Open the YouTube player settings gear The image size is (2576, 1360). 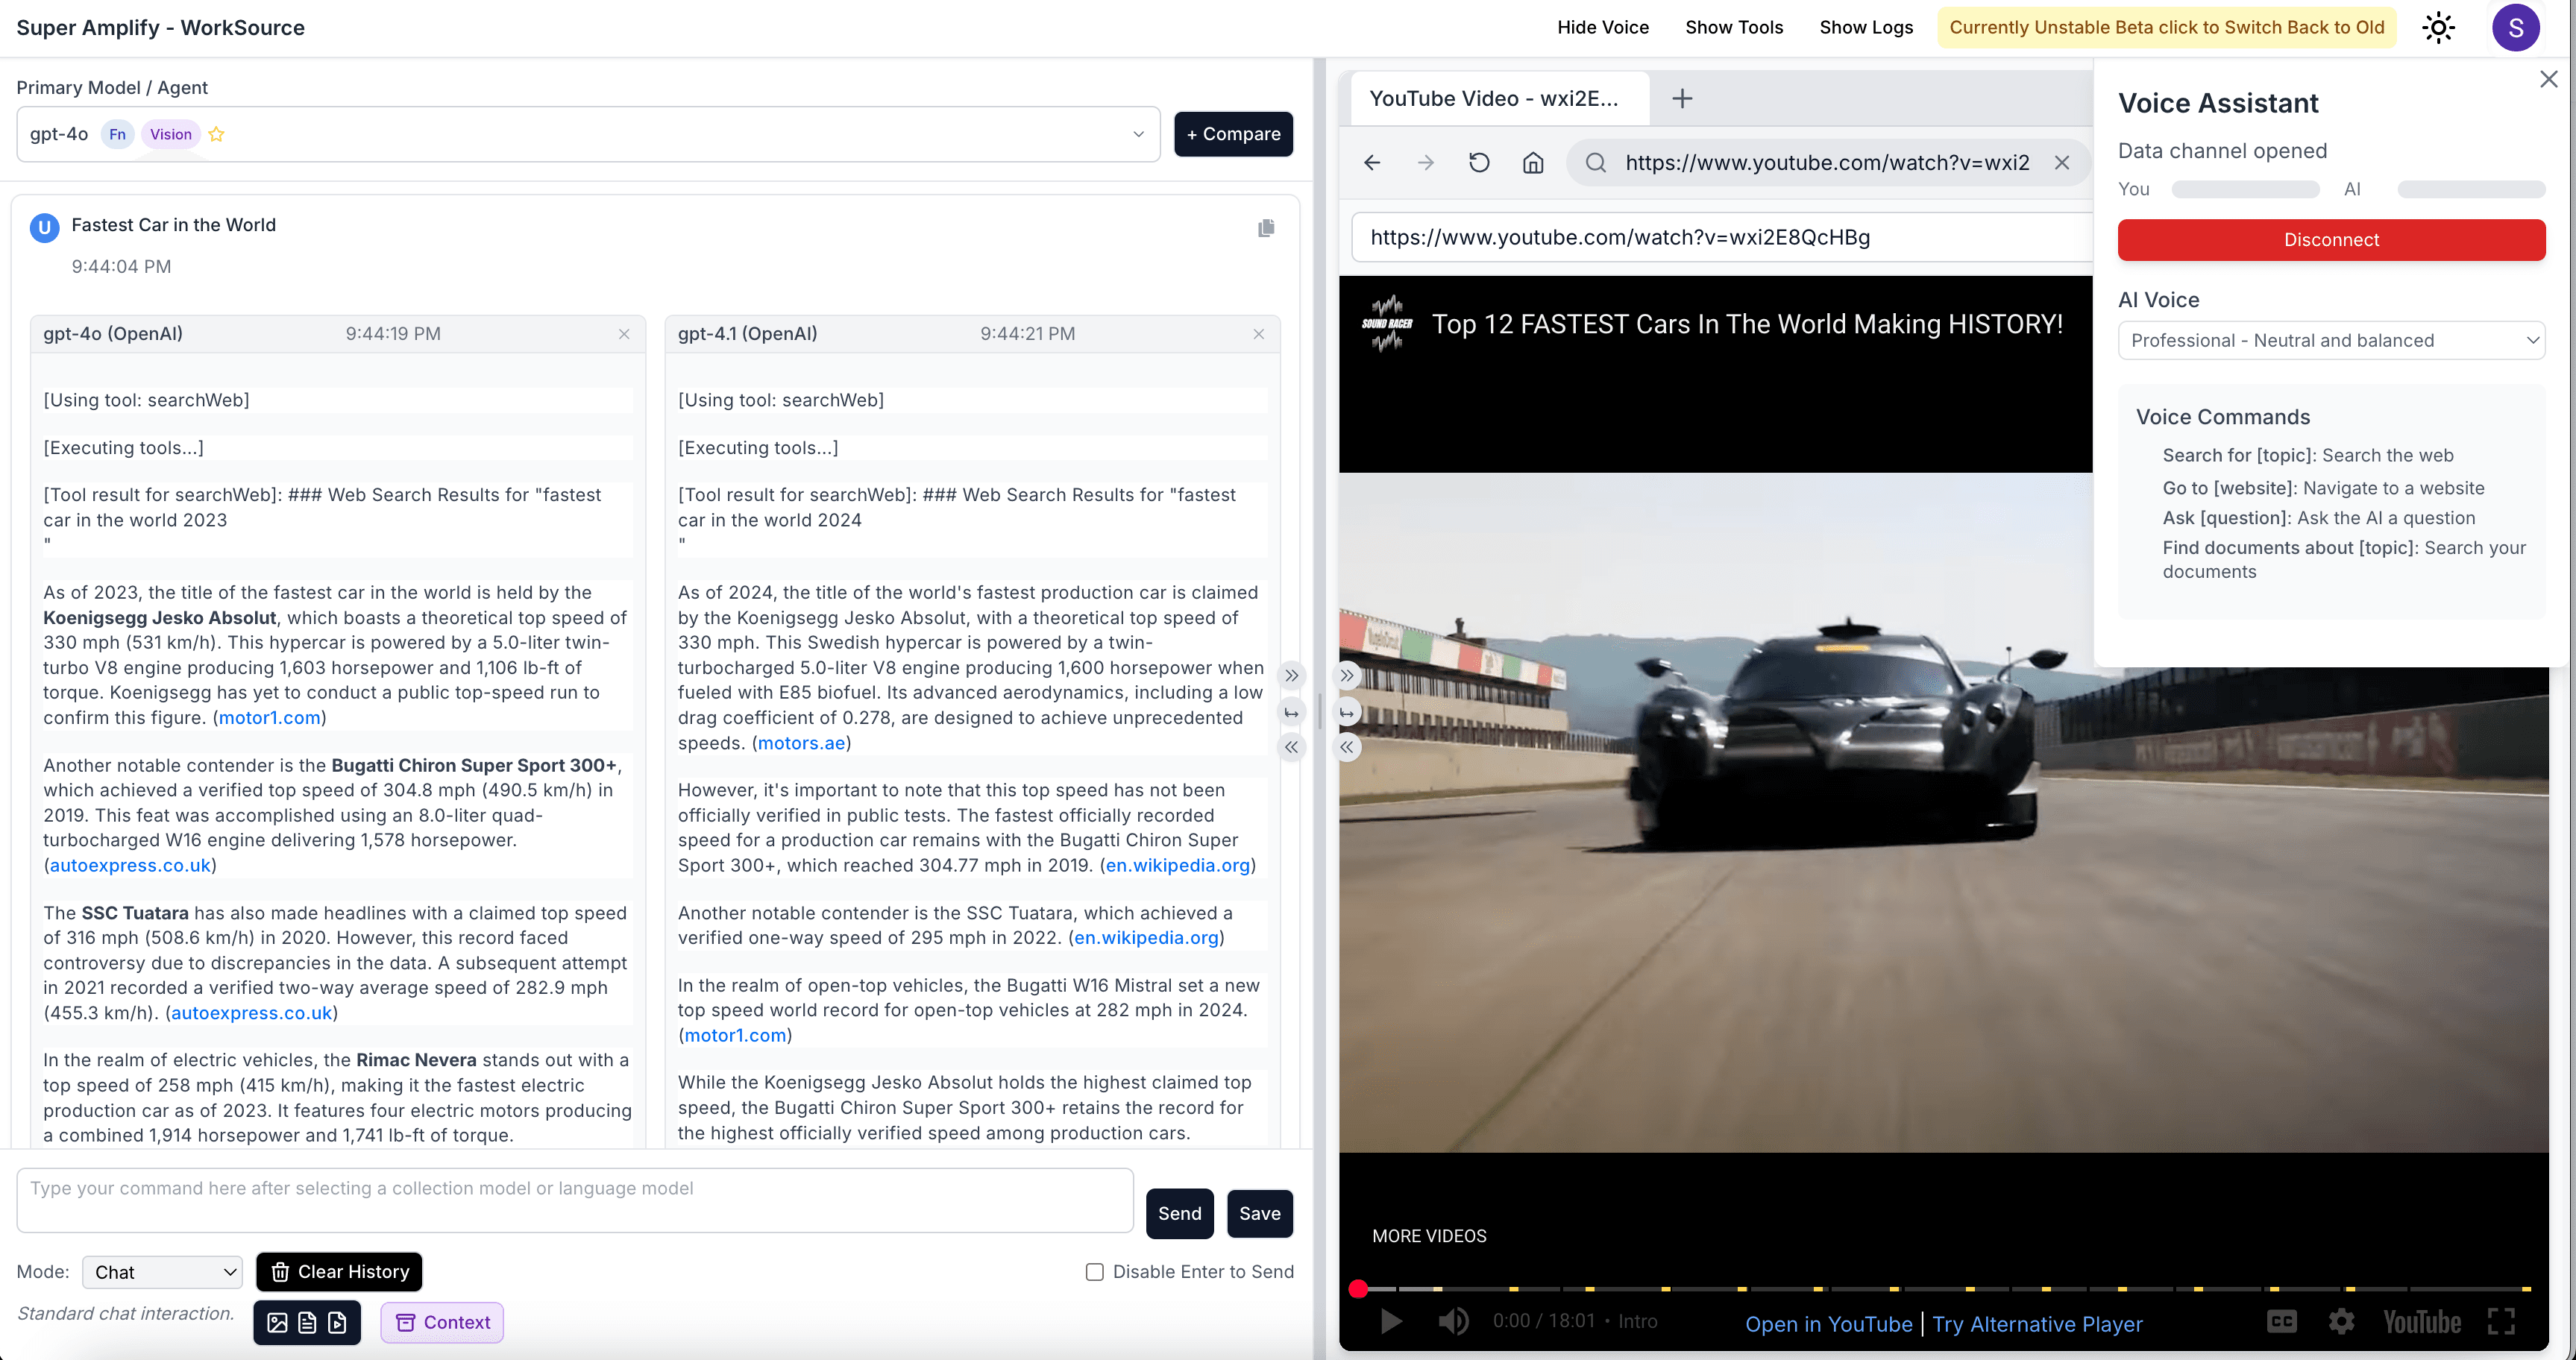(x=2341, y=1322)
